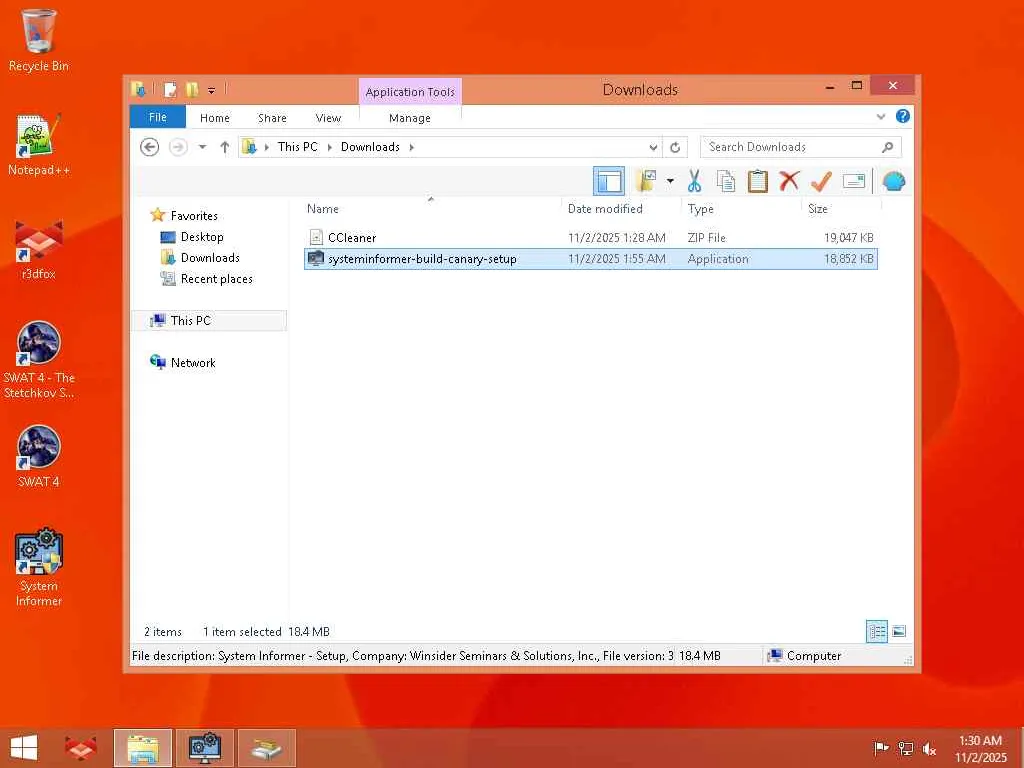
Task: Switch to large icons view in the status bar
Action: 899,632
